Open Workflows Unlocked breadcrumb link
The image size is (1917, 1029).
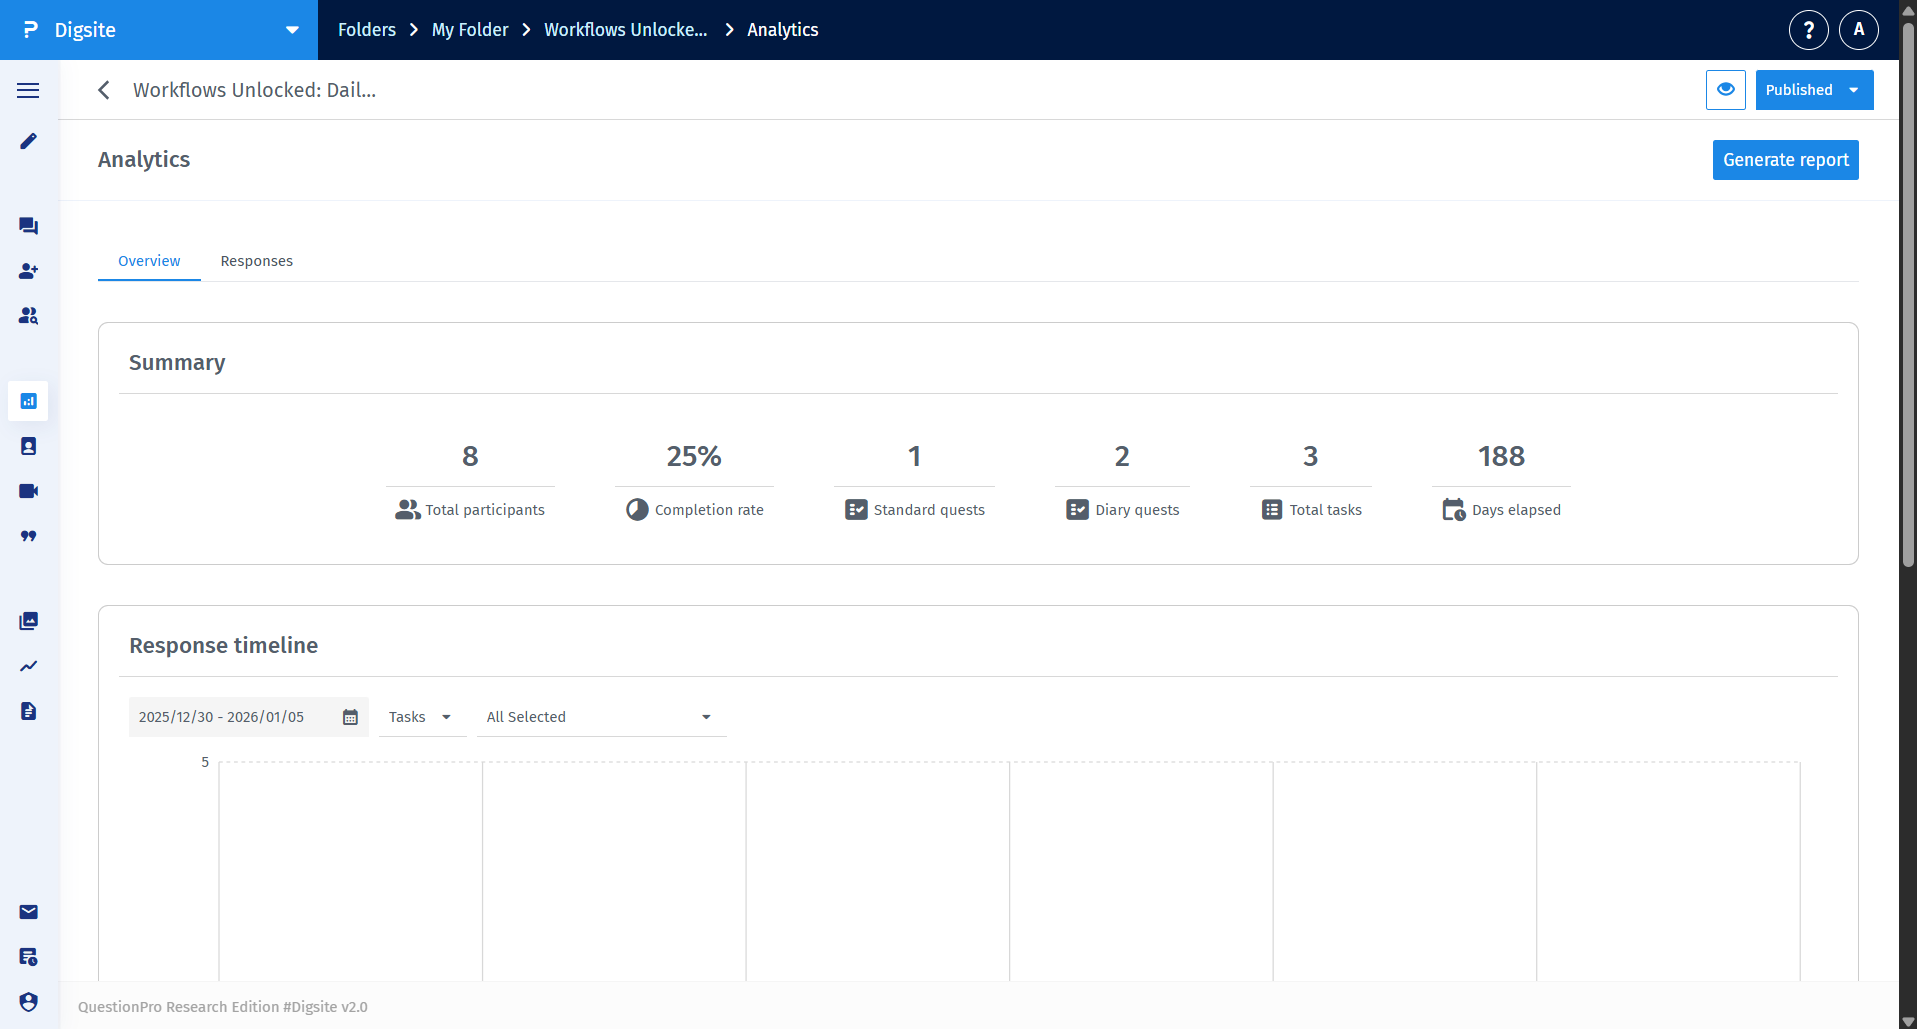point(625,30)
